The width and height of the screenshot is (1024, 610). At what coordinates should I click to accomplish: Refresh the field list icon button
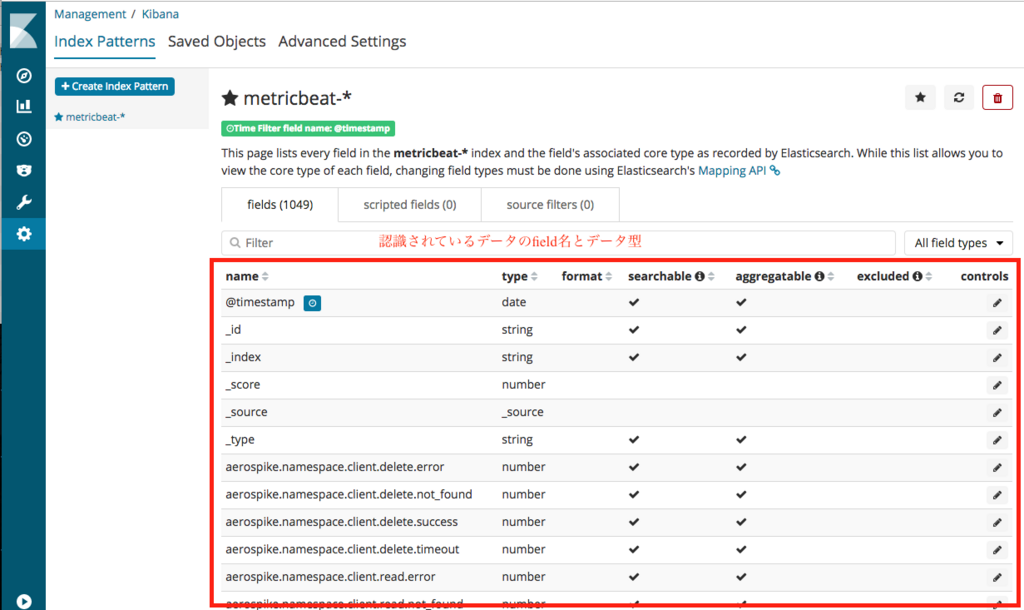click(x=959, y=98)
